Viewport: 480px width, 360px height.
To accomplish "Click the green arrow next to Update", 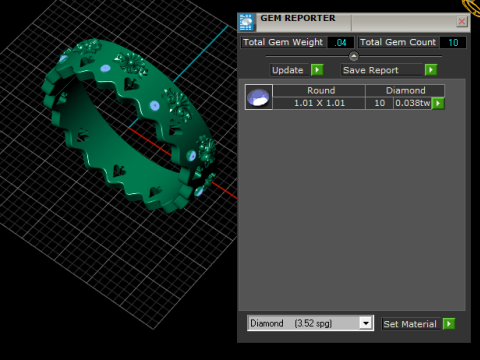I will (x=317, y=70).
